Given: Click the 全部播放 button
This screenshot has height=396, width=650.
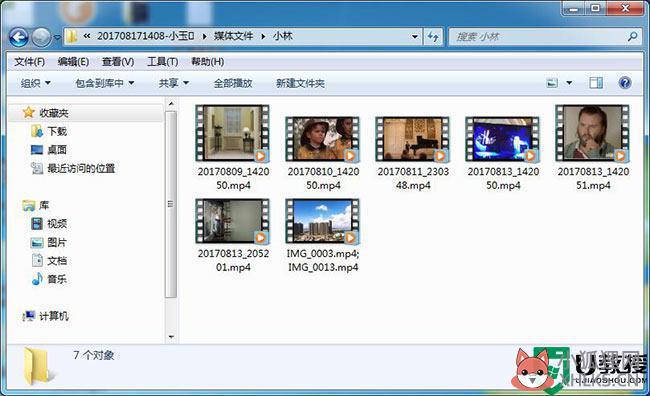Looking at the screenshot, I should coord(233,83).
